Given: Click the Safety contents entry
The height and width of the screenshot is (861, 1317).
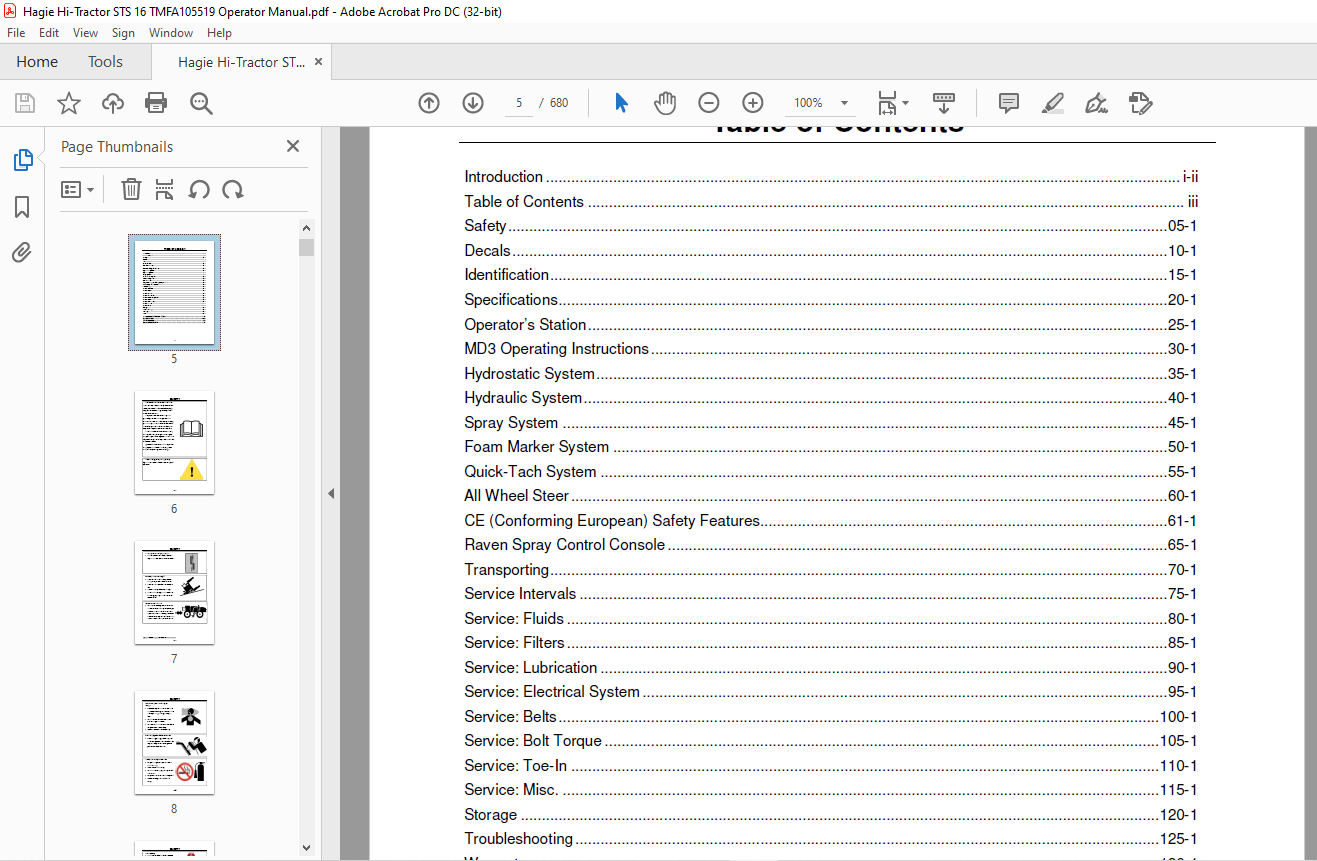Looking at the screenshot, I should pyautogui.click(x=830, y=226).
